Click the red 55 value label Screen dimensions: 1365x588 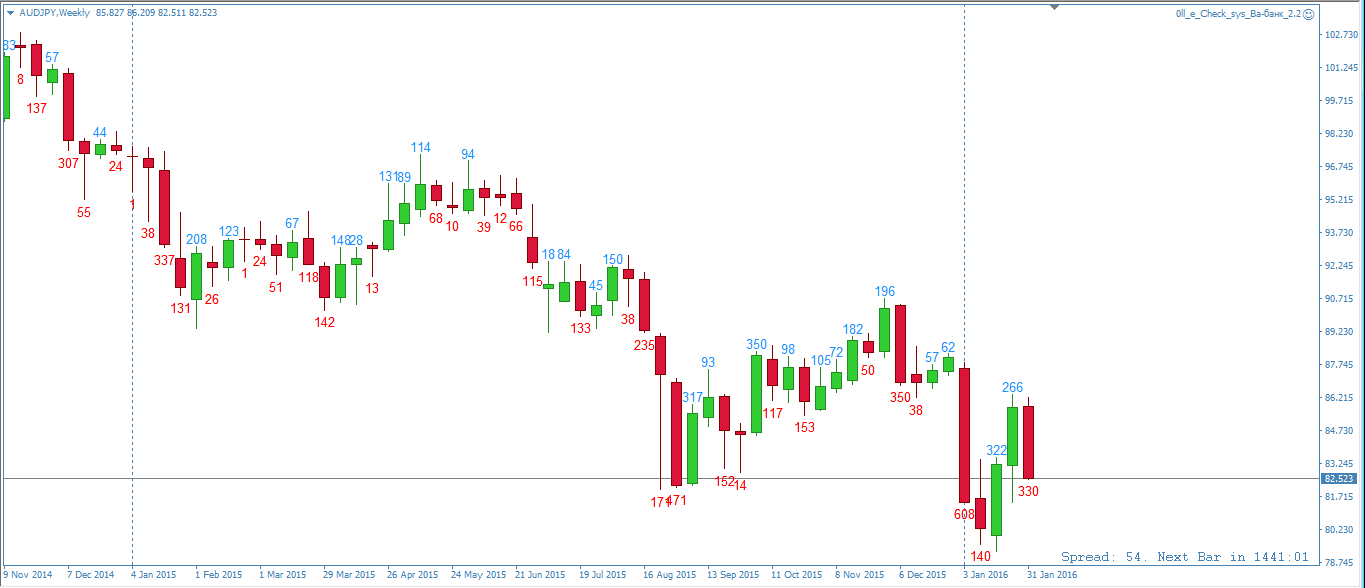tap(84, 212)
